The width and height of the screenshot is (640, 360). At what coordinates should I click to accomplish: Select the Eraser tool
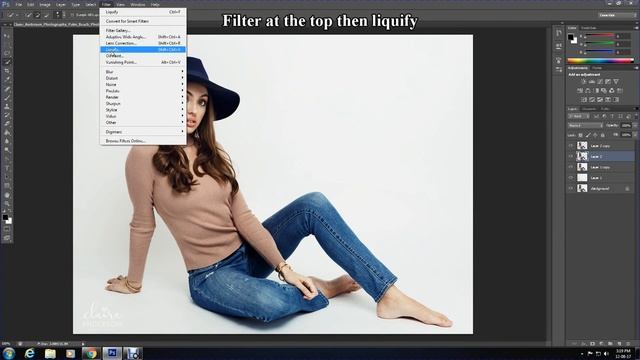(7, 124)
